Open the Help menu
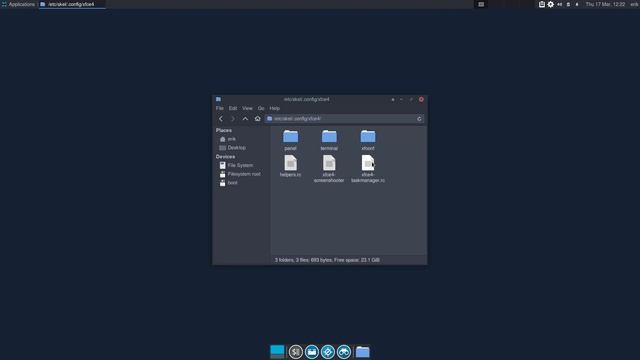This screenshot has height=360, width=640. point(275,109)
